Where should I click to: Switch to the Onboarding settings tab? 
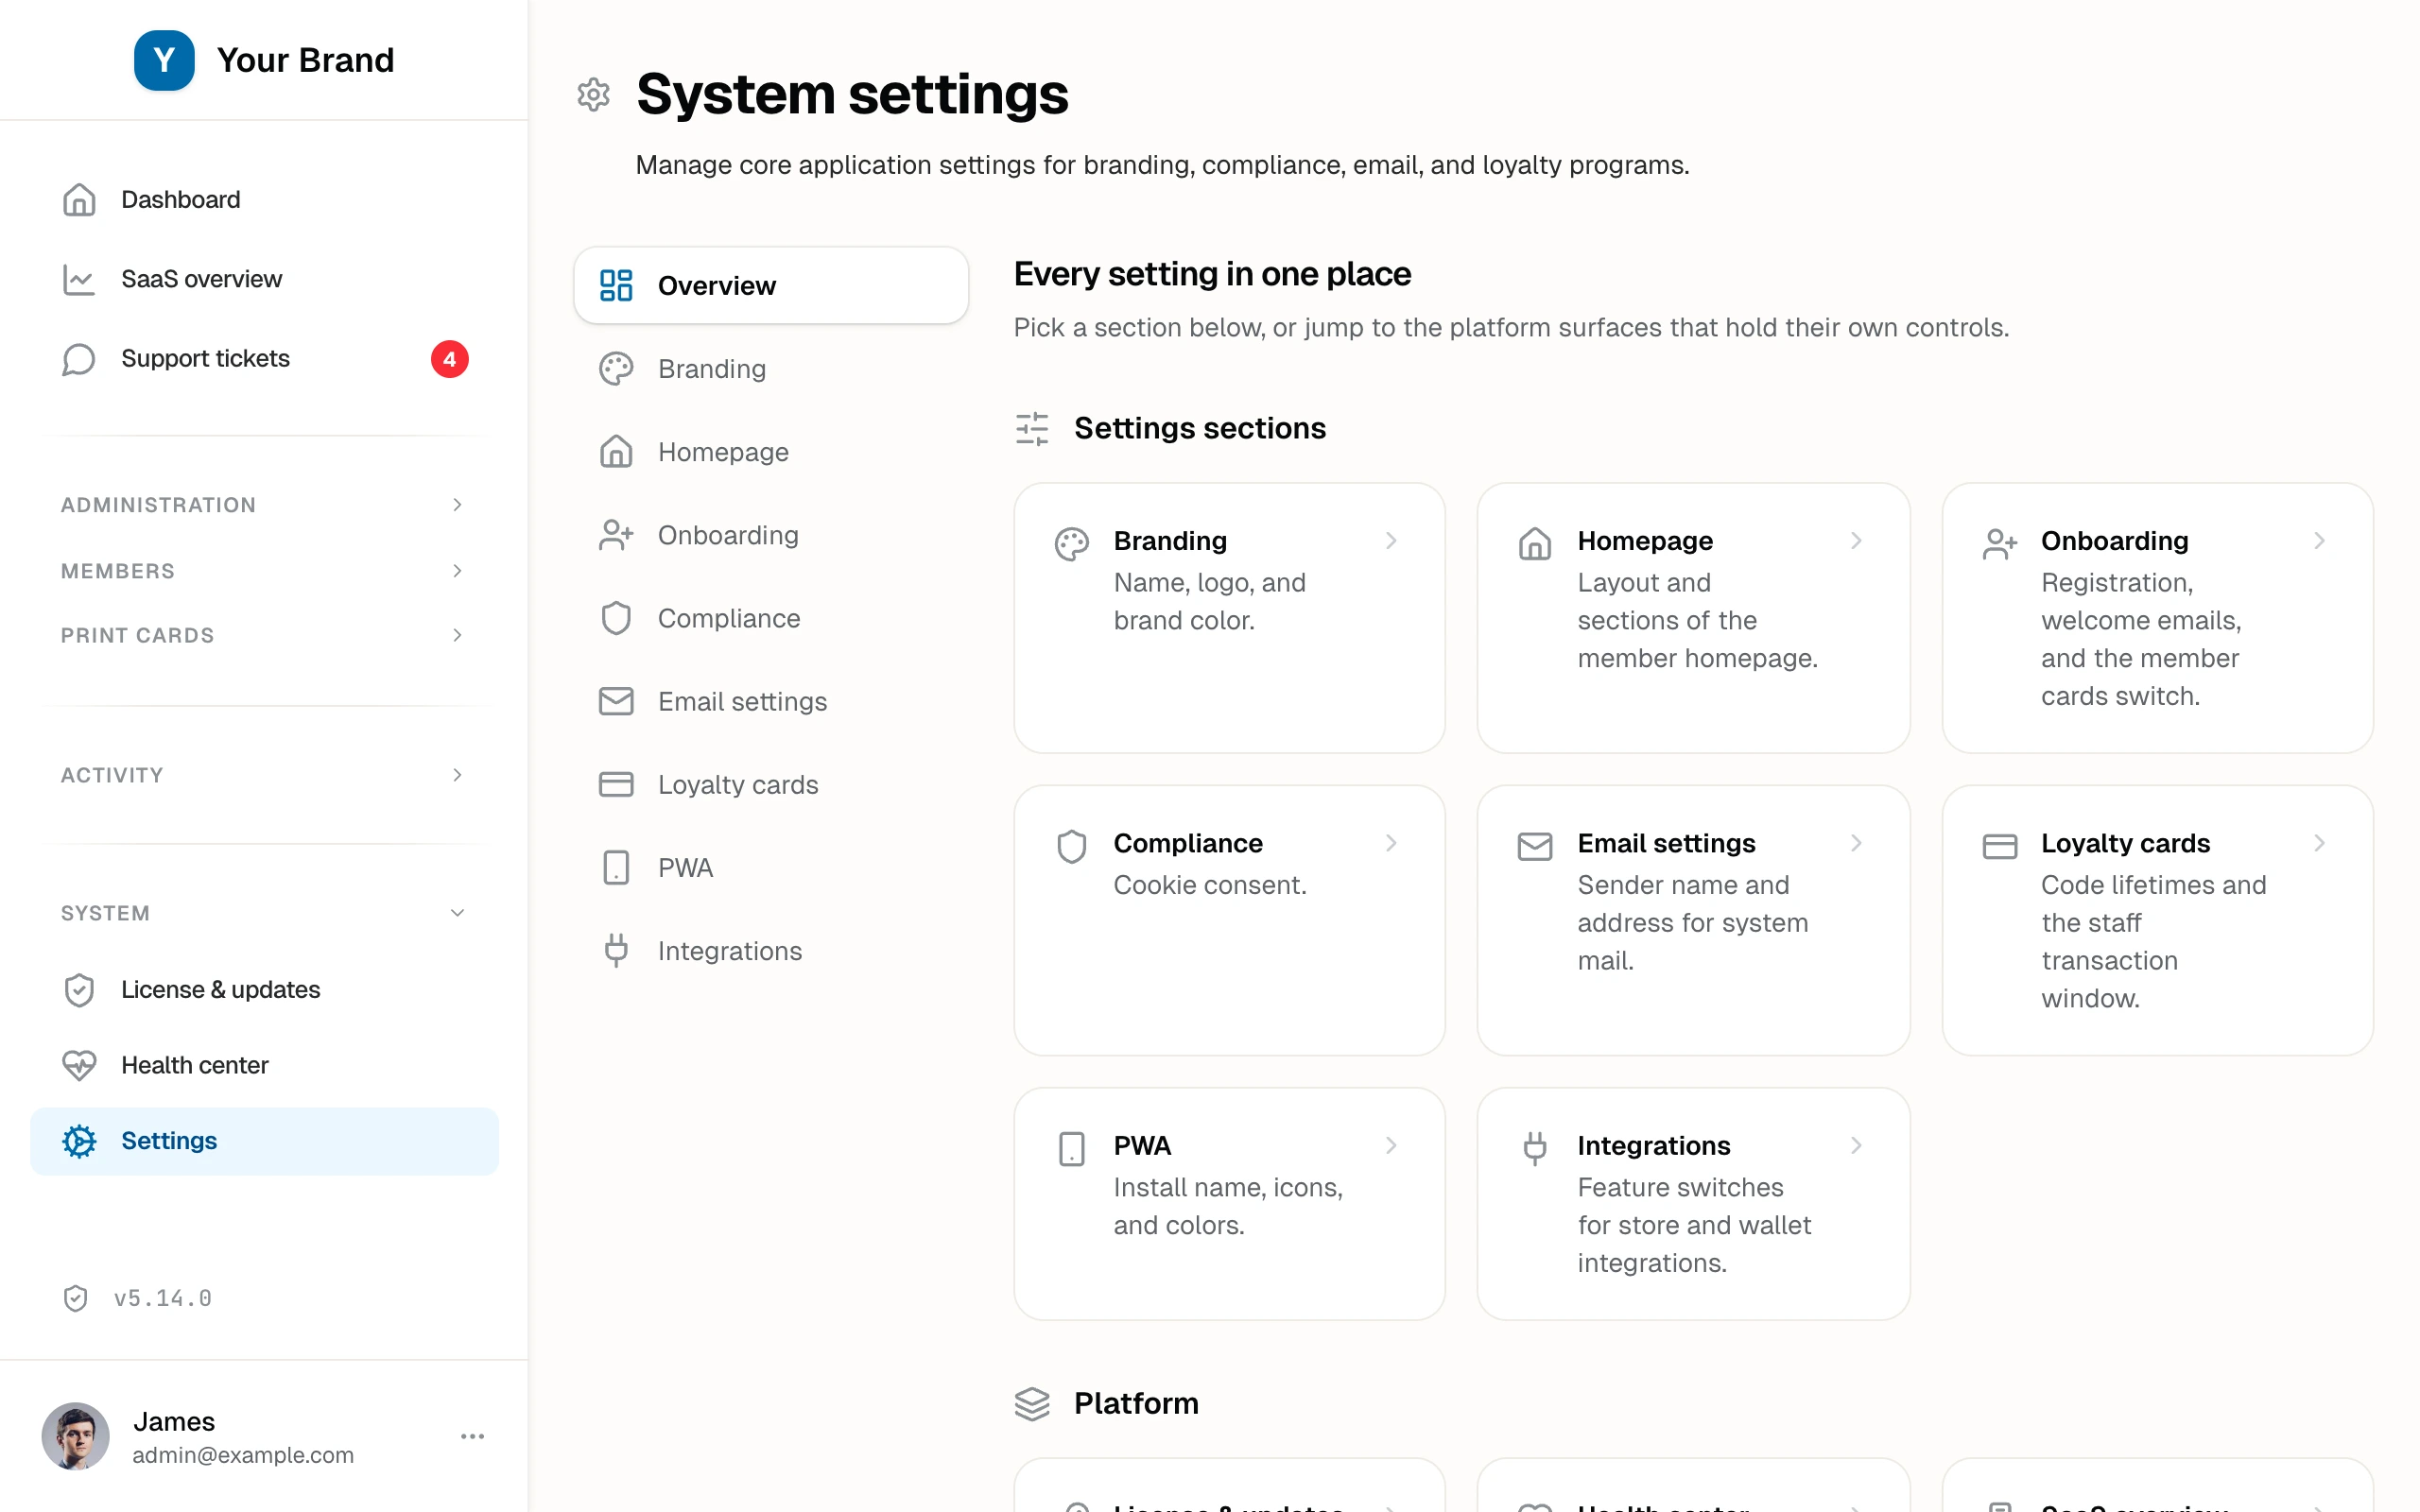771,535
